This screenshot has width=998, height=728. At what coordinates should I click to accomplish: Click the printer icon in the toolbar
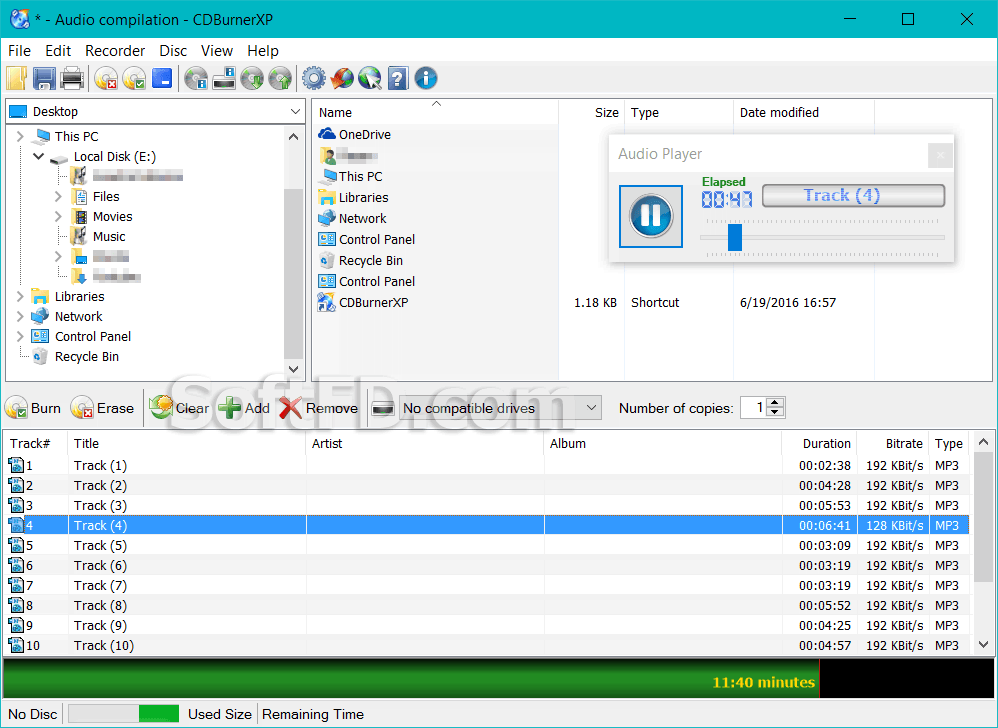[72, 78]
